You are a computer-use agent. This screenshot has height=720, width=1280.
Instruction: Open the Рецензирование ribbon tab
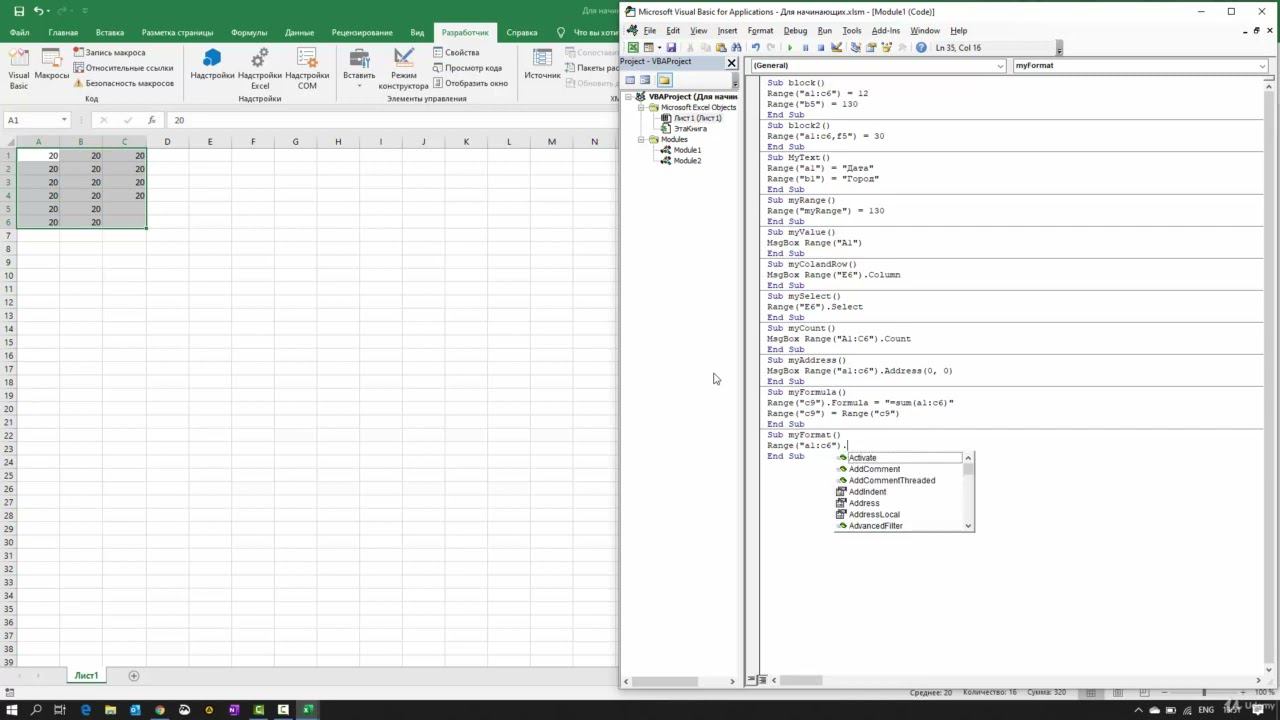(x=362, y=32)
